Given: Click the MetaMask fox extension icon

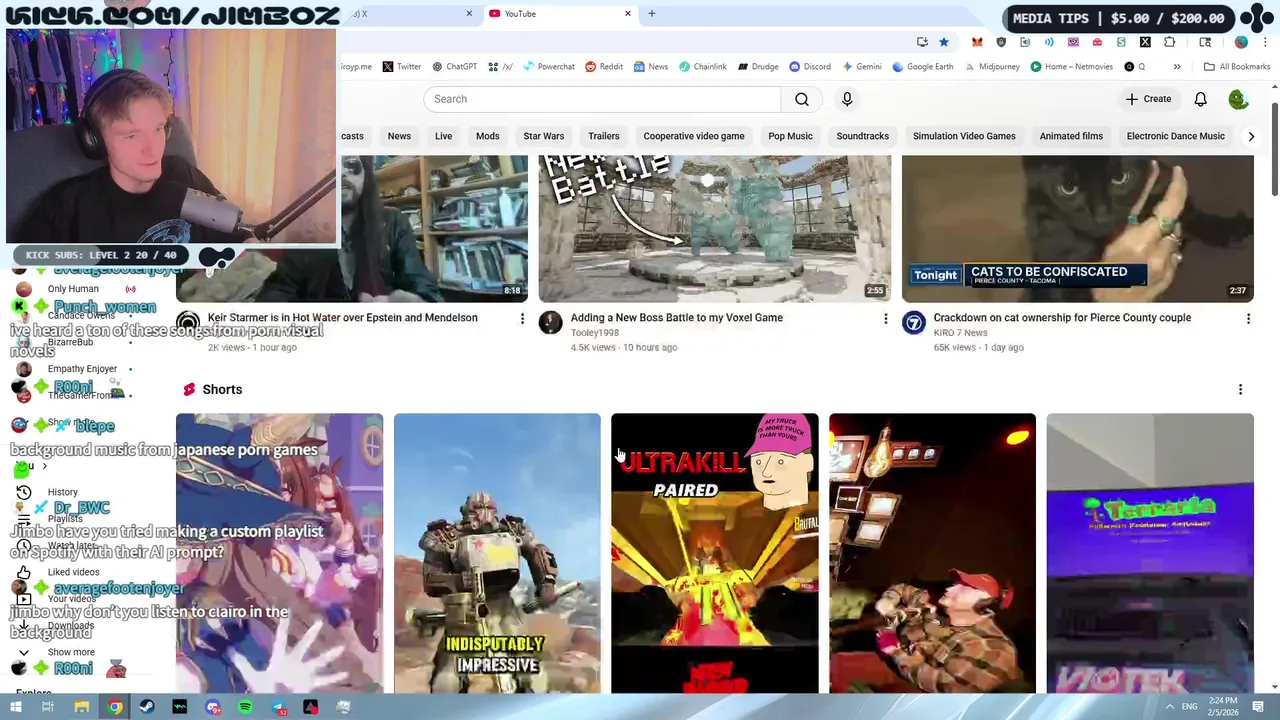Looking at the screenshot, I should pos(977,42).
